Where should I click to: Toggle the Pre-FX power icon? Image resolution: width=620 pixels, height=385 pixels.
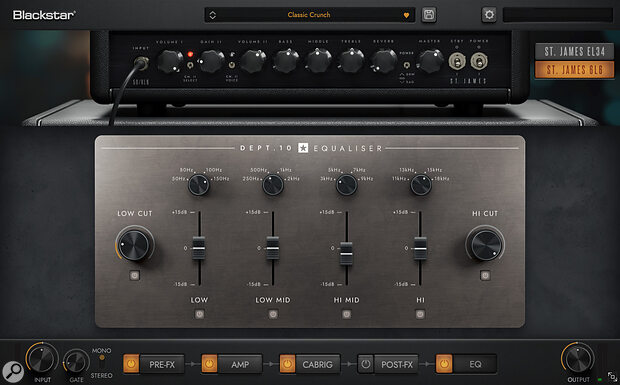click(x=131, y=364)
